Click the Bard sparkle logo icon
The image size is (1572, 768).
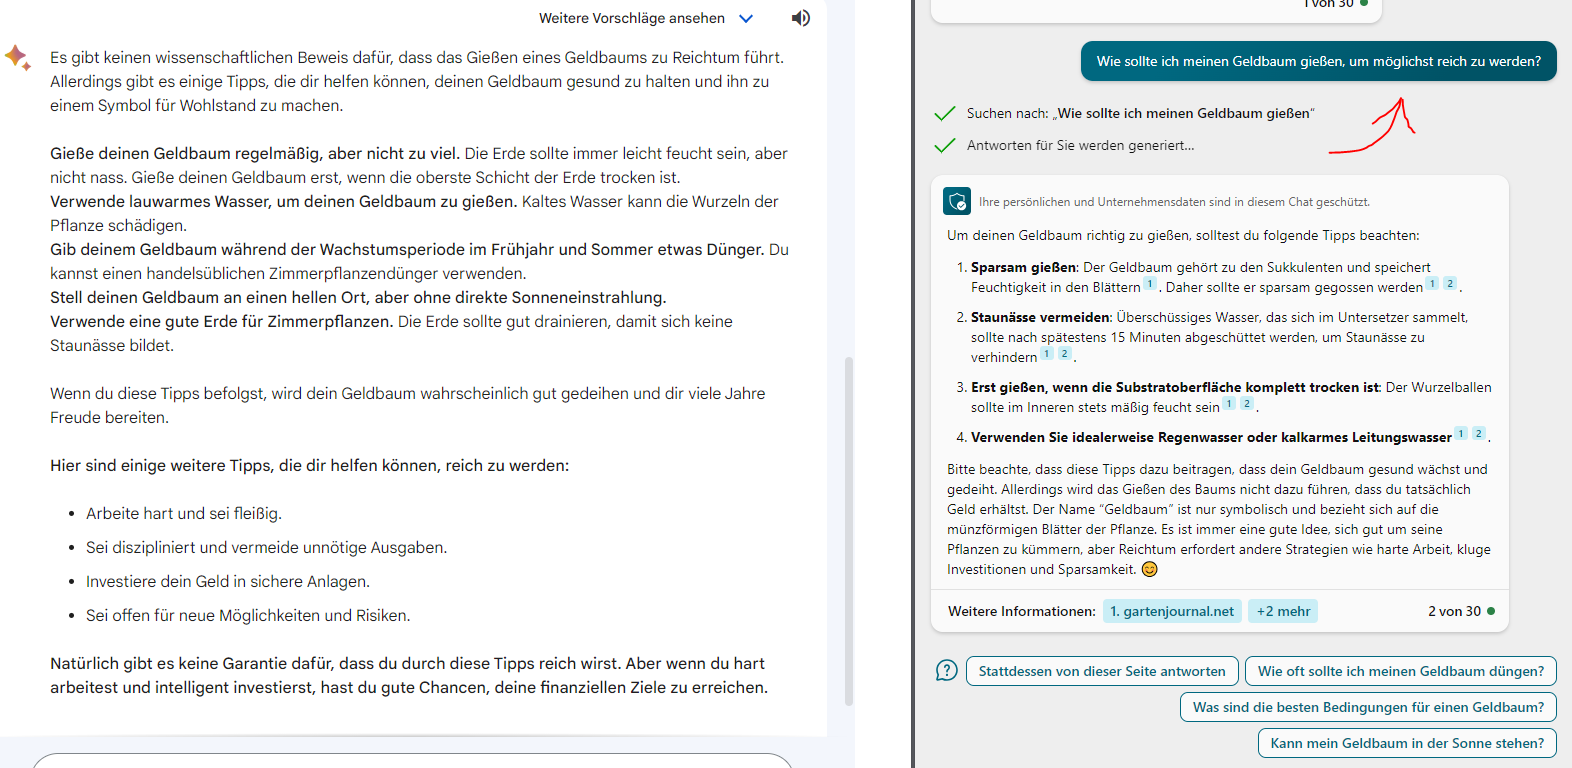tap(18, 57)
